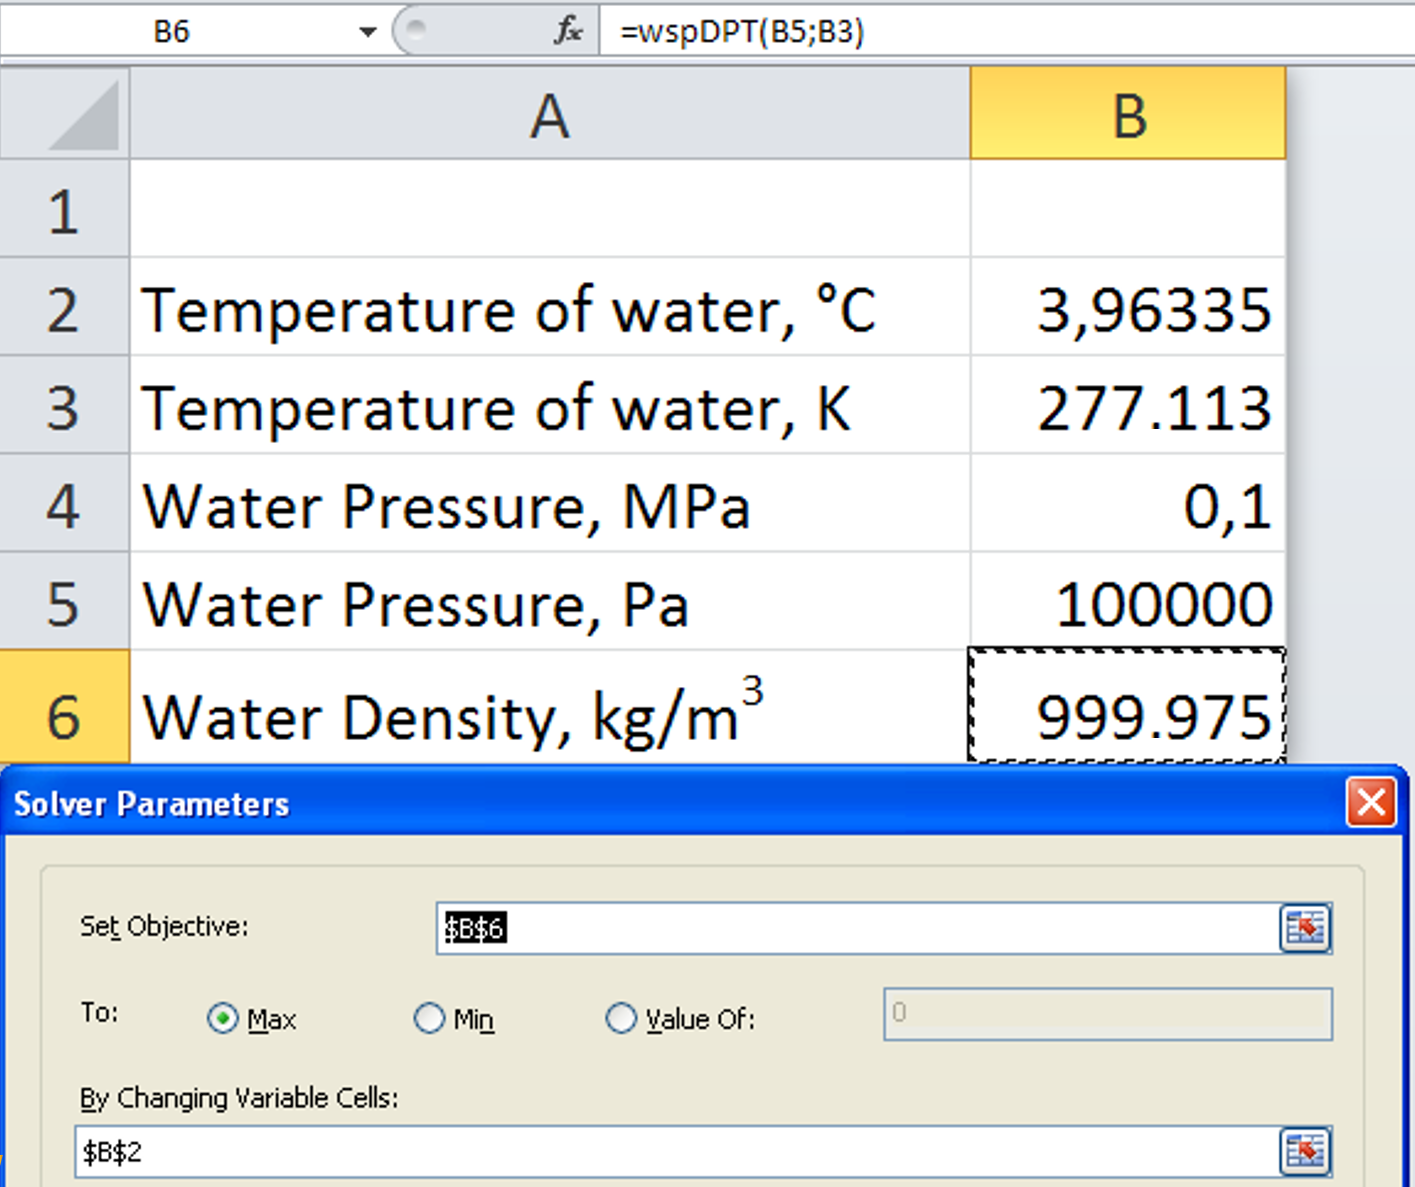Click cell value 3,96335
The width and height of the screenshot is (1415, 1187).
pyautogui.click(x=1128, y=307)
